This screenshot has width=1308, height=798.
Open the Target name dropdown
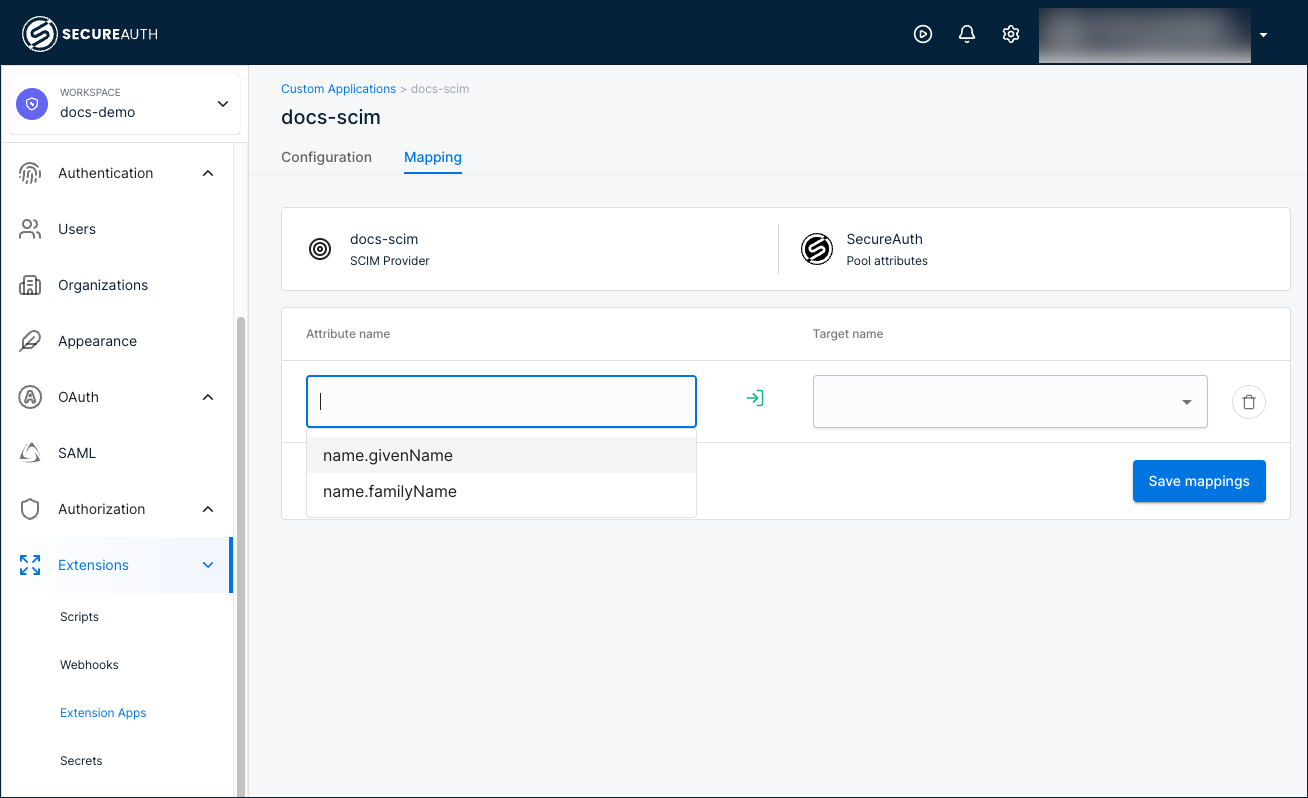pyautogui.click(x=1010, y=401)
